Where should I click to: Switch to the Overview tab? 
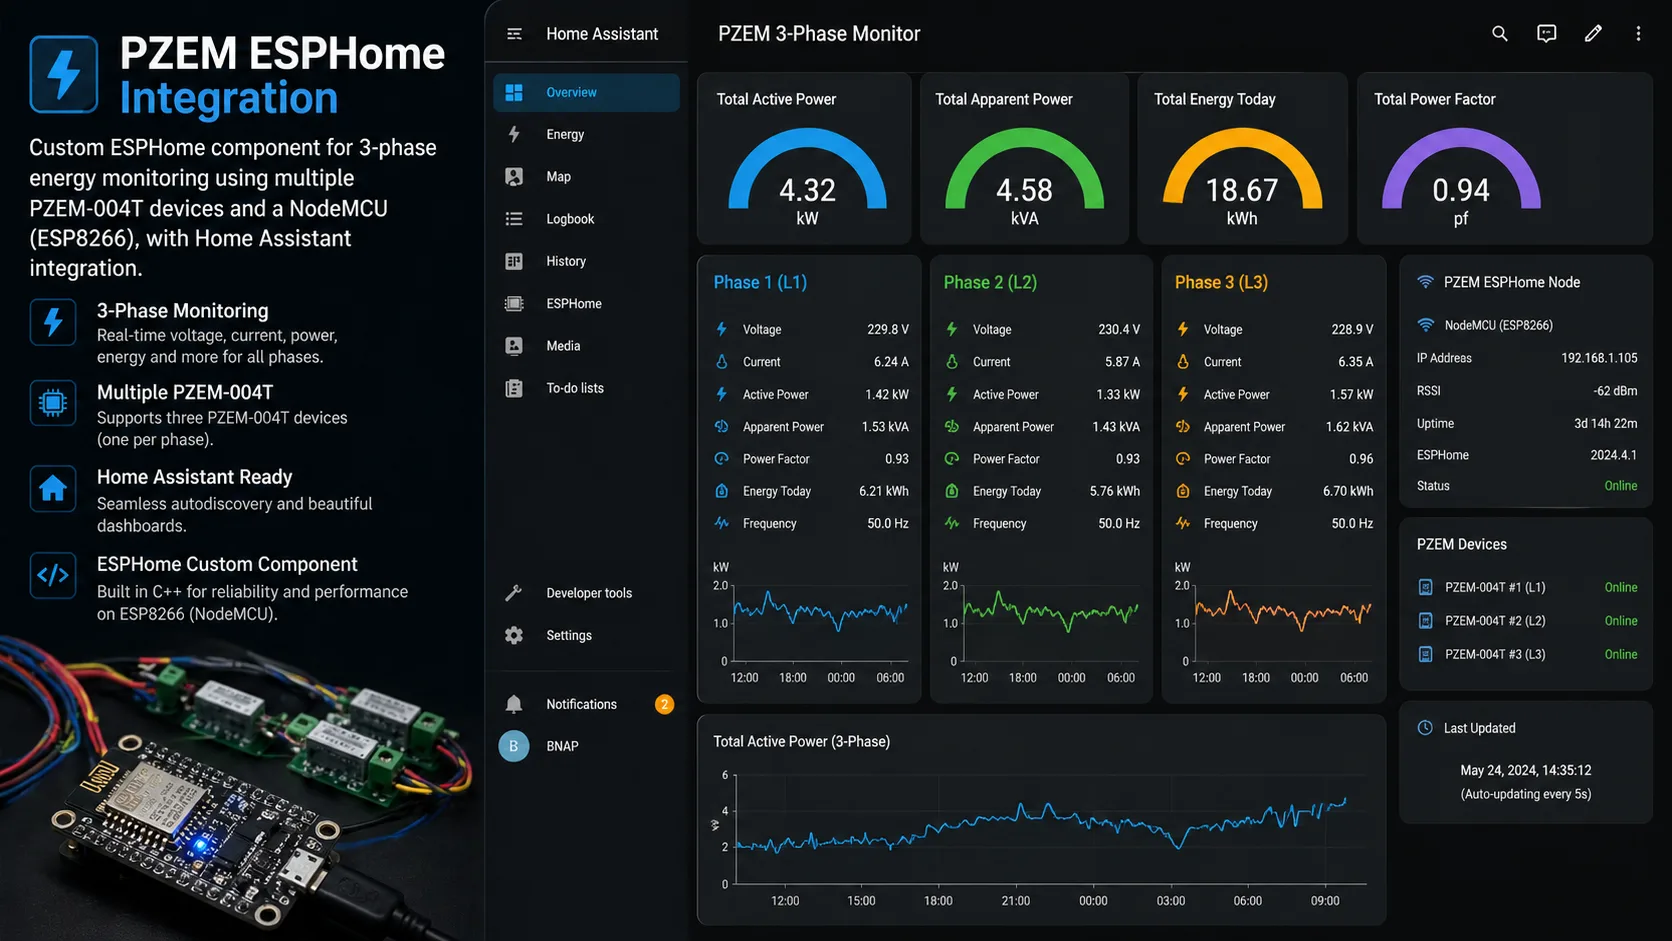(x=572, y=92)
